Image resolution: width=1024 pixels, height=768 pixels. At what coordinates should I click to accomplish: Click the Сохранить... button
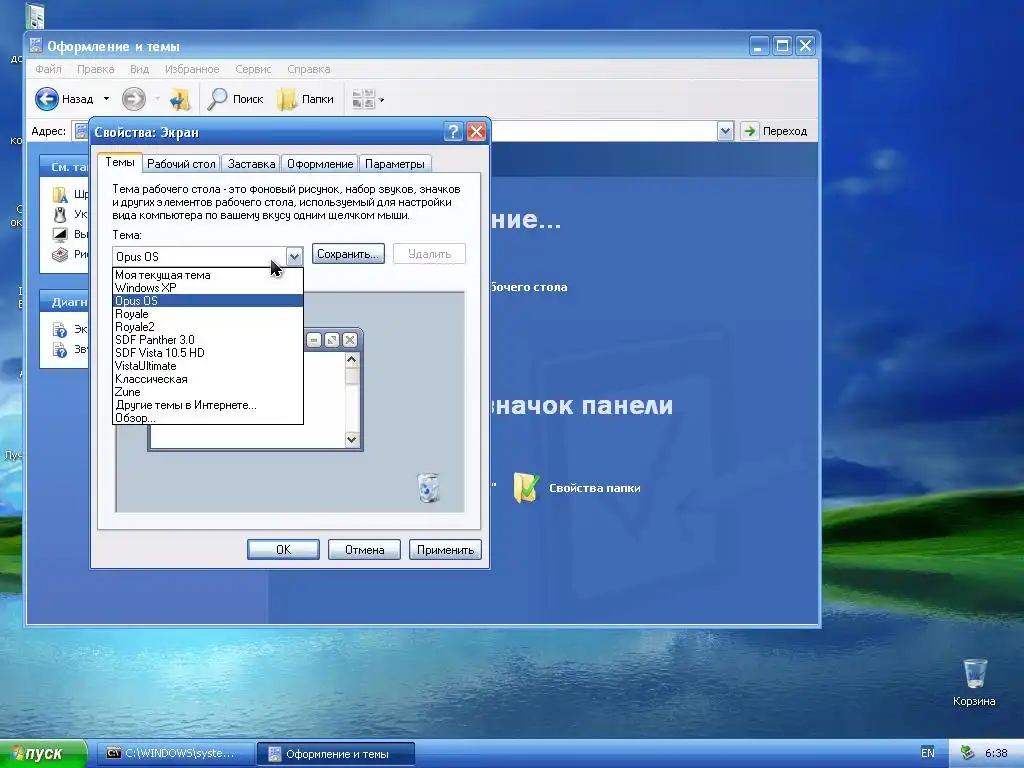point(348,254)
